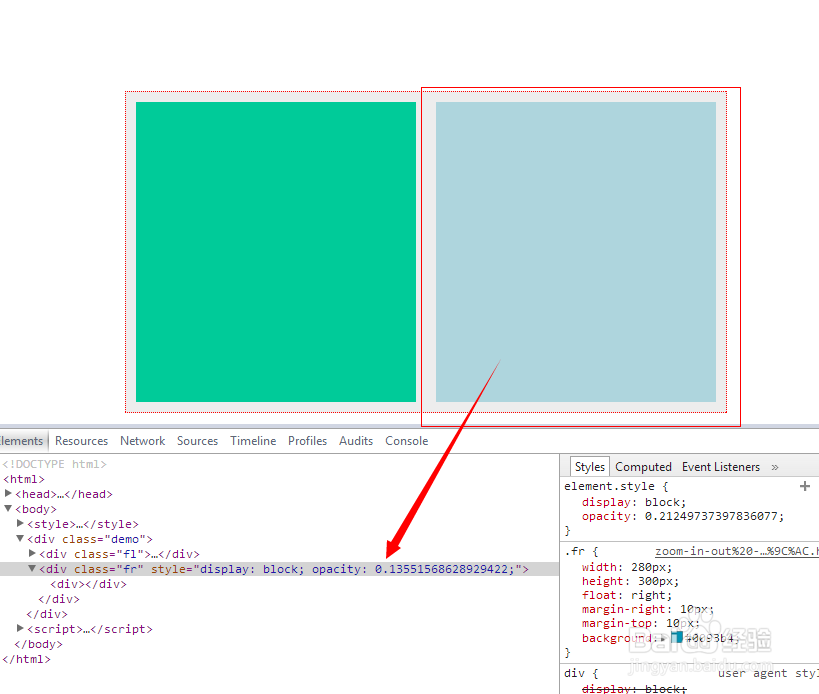Click the display: block declaration in element.style
The width and height of the screenshot is (819, 694).
point(634,502)
